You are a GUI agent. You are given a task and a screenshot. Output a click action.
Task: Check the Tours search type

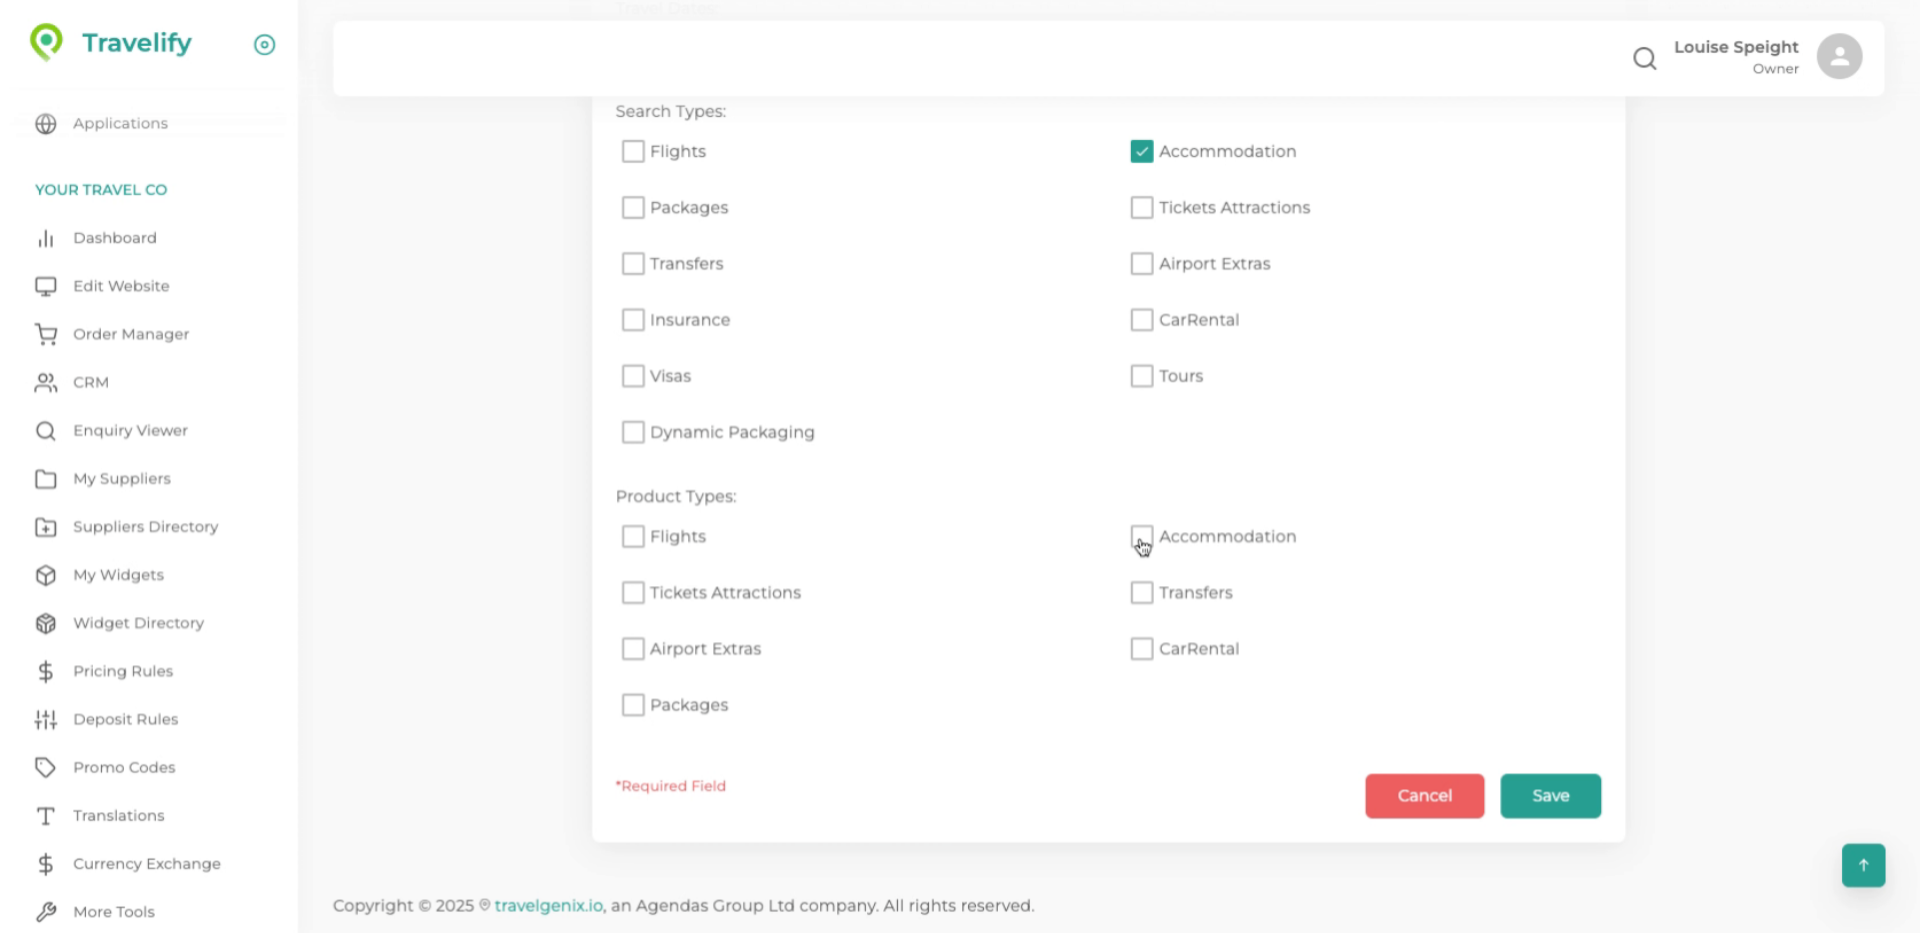[x=1141, y=375]
